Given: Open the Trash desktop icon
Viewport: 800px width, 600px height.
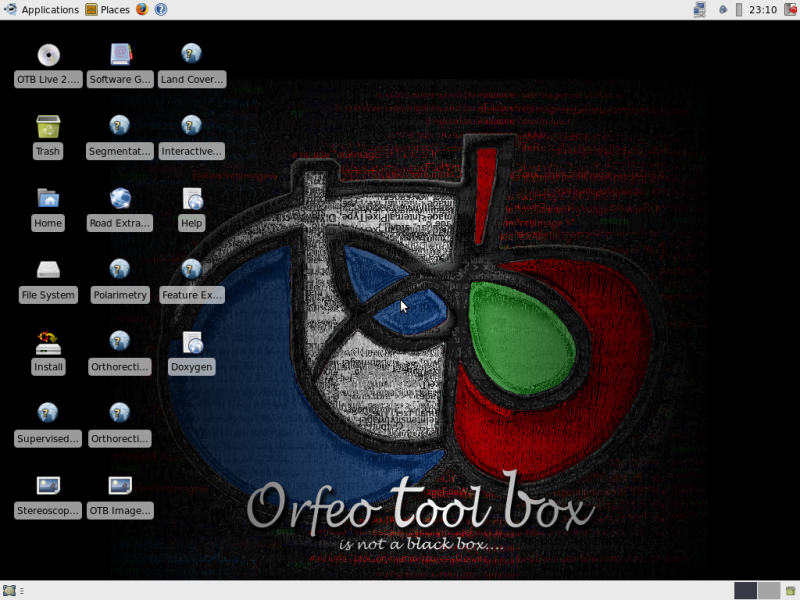Looking at the screenshot, I should (x=48, y=127).
